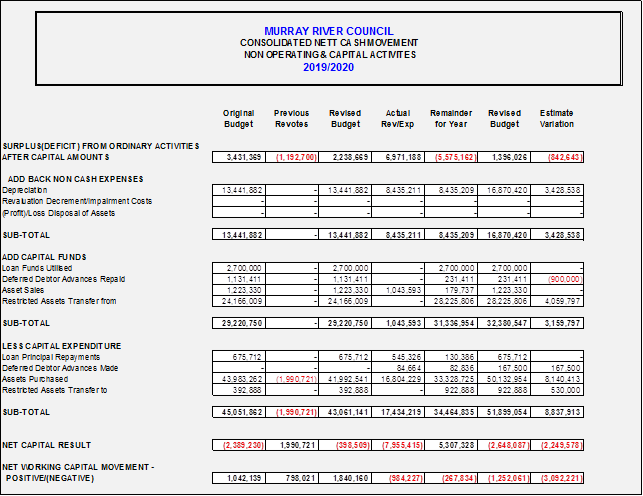Click the MURRAY RIVER COUNCIL title
The image size is (643, 496).
328,31
